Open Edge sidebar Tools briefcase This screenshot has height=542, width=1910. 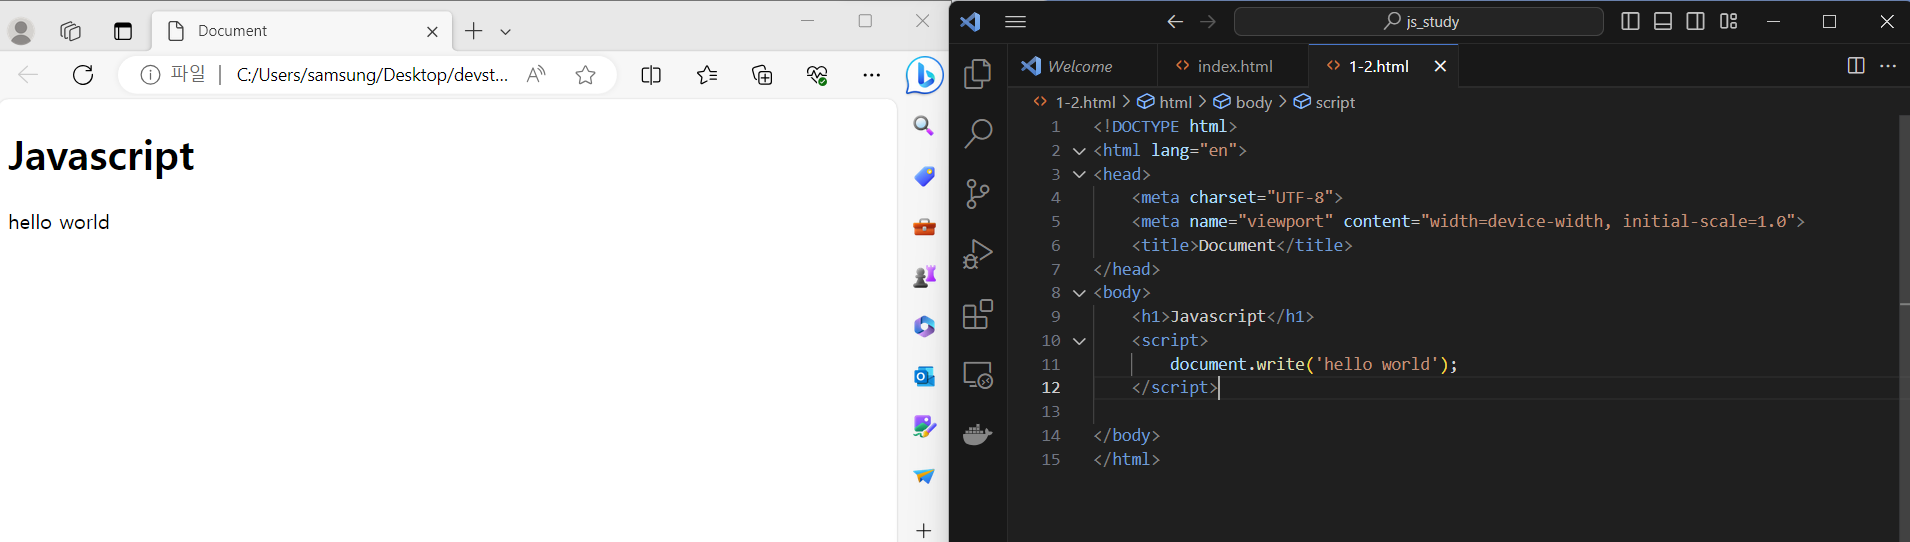[924, 227]
